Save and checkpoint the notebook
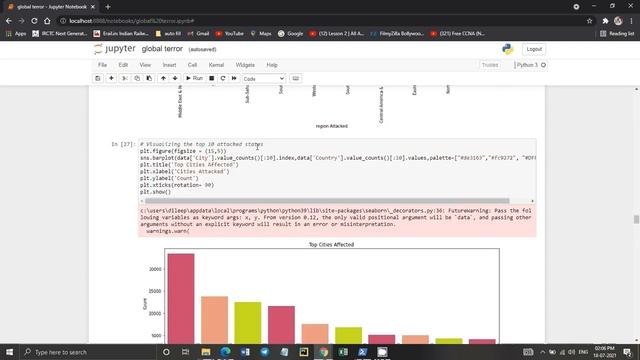 pos(98,78)
